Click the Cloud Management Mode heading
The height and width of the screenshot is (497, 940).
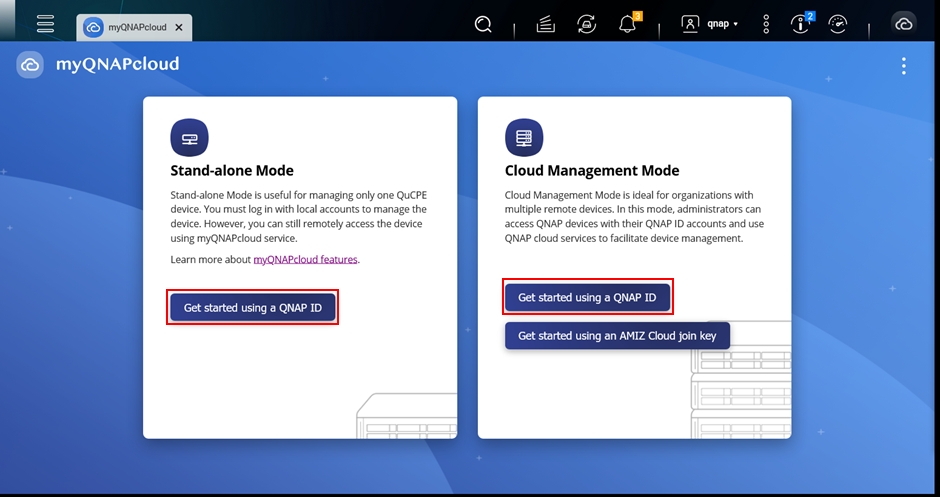[592, 171]
